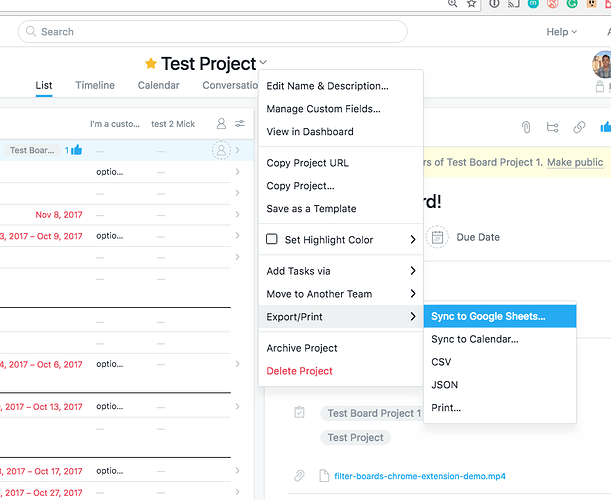Click the Test Project tag in task pane
The height and width of the screenshot is (500, 611).
[x=355, y=438]
